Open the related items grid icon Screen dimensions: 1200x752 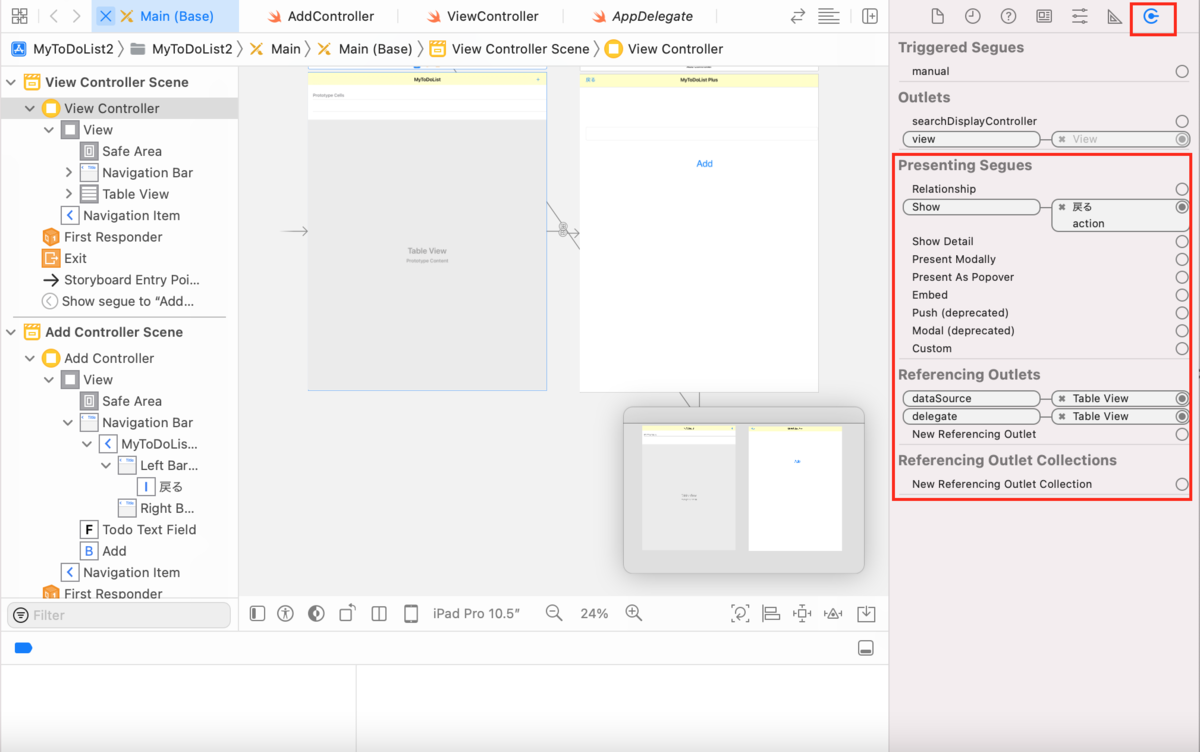click(x=19, y=16)
